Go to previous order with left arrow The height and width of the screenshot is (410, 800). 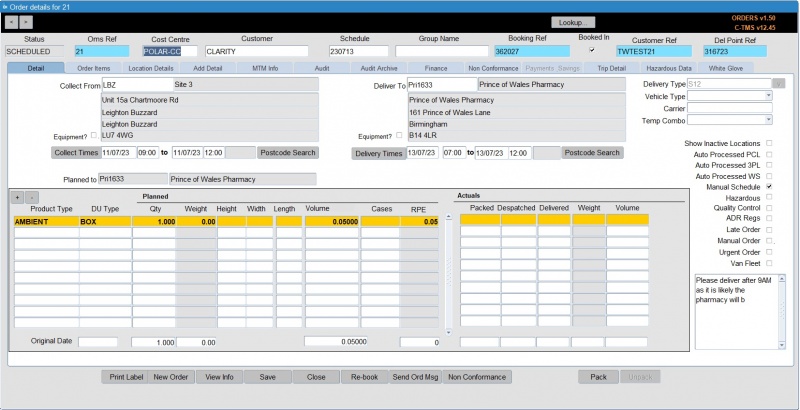[12, 22]
